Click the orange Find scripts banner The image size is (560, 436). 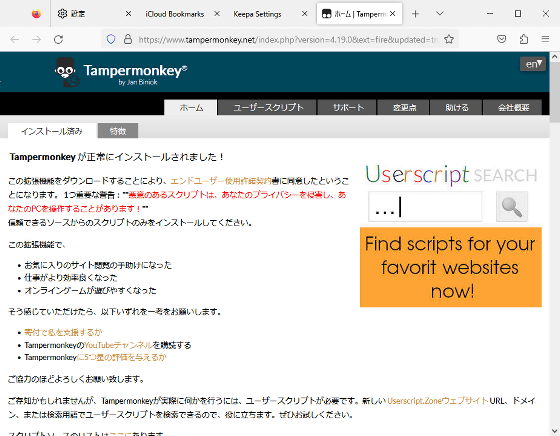451,267
